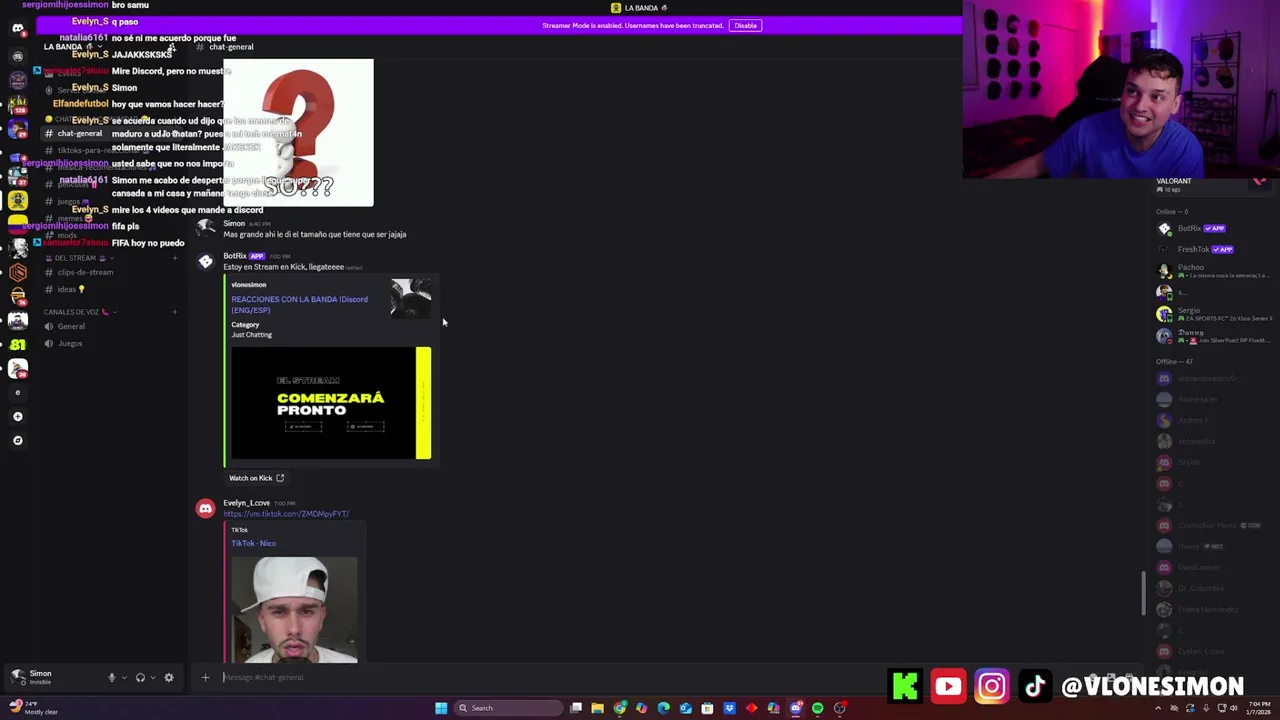Open the green 81 server icon
Image resolution: width=1280 pixels, height=720 pixels.
[18, 345]
